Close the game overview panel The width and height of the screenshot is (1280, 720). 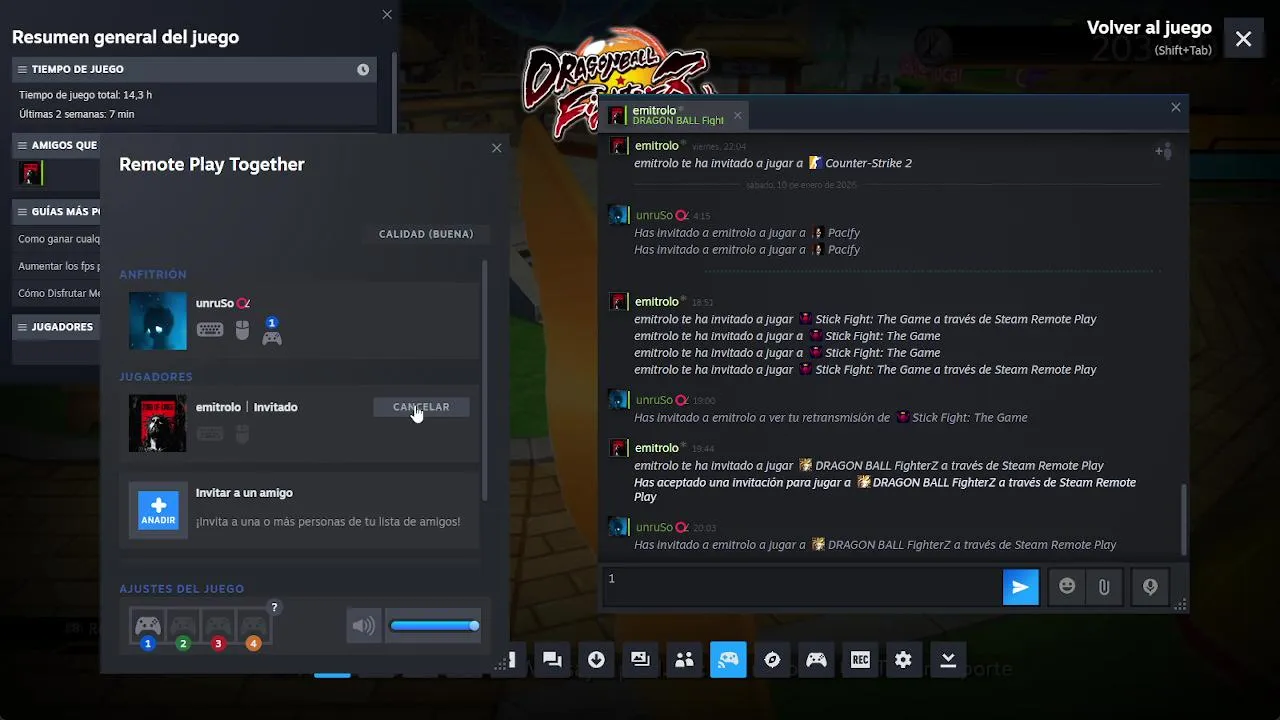pos(387,14)
